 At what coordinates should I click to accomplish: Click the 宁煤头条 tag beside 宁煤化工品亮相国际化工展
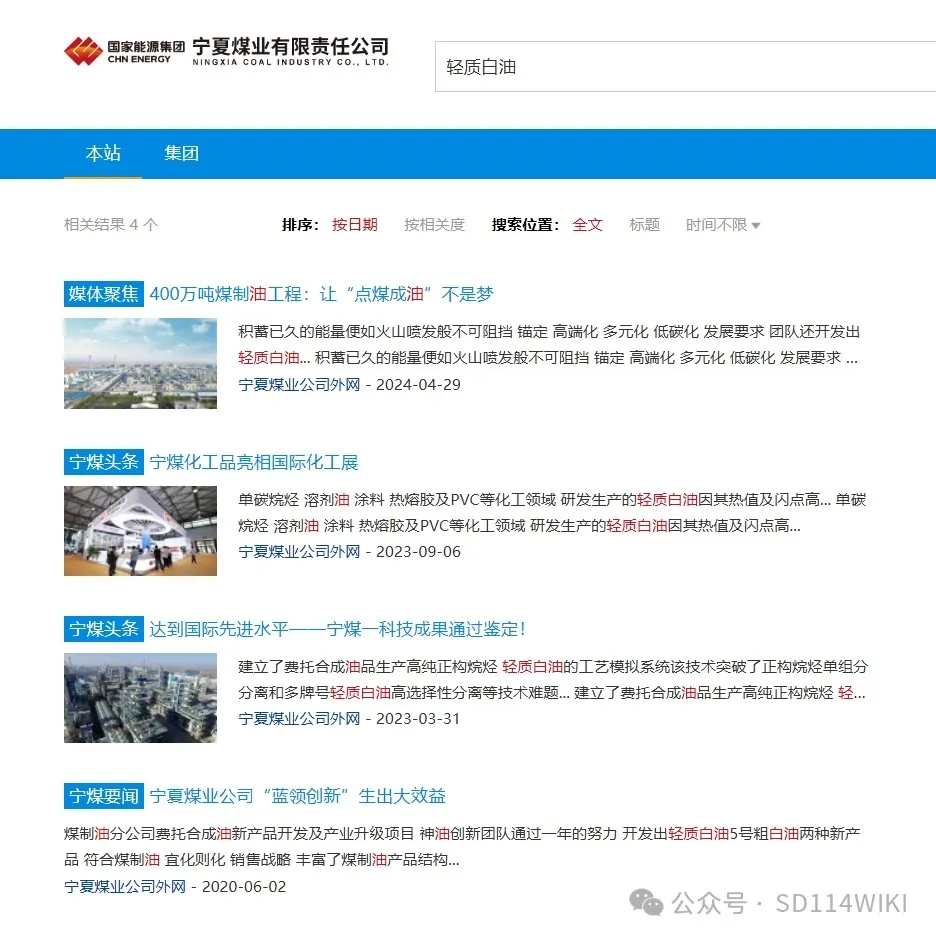pos(104,462)
